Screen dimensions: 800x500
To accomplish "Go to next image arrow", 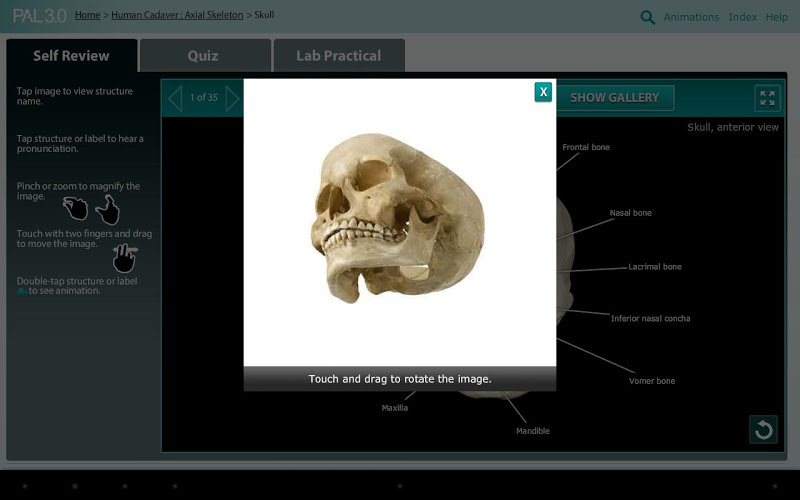I will tap(232, 98).
